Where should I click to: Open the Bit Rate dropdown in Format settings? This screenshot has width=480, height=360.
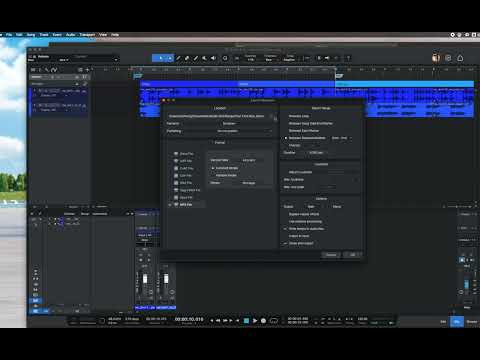coord(249,183)
